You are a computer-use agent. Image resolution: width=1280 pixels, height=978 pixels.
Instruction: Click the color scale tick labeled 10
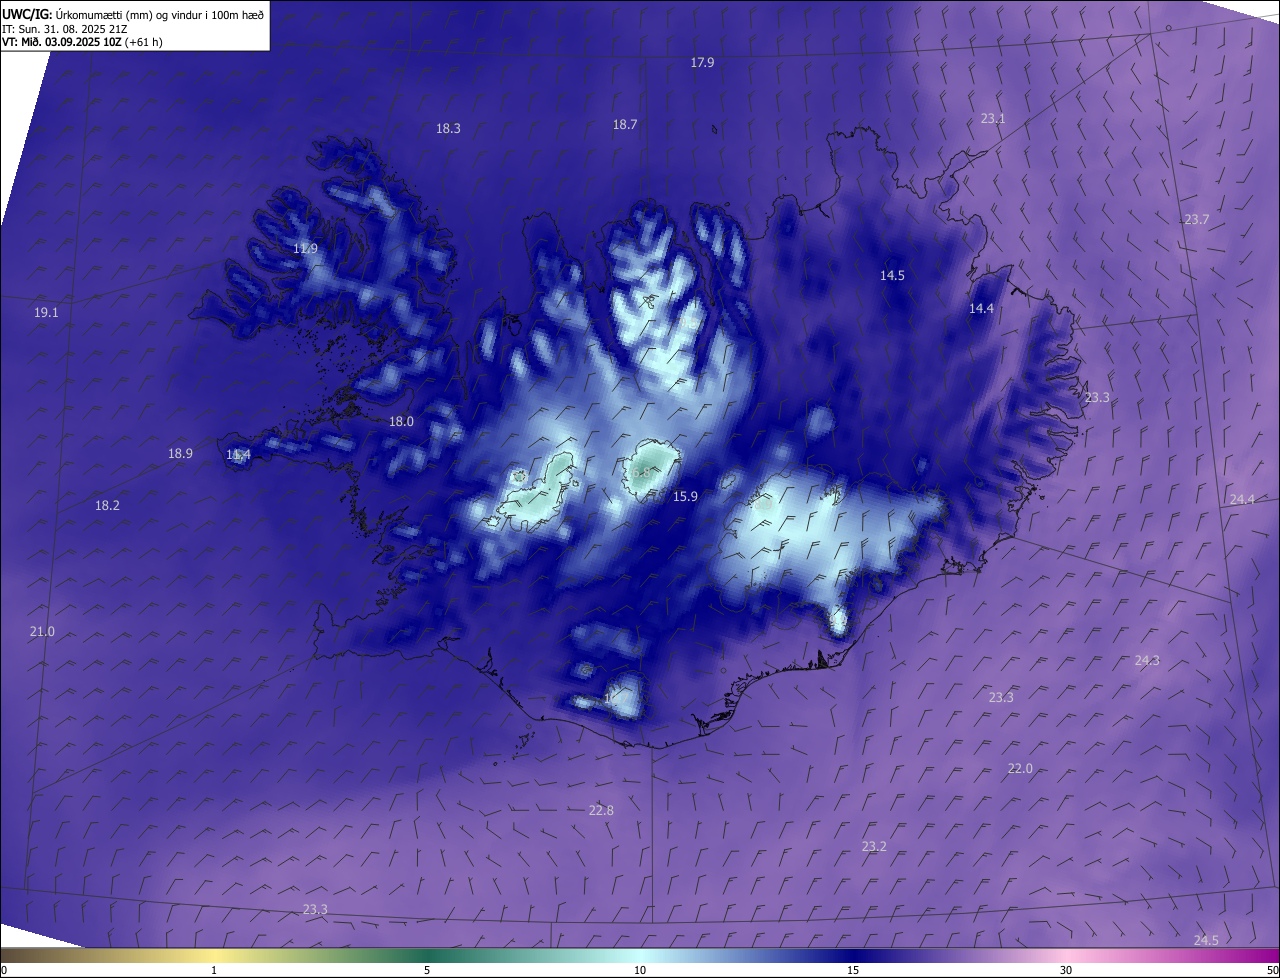coord(640,970)
